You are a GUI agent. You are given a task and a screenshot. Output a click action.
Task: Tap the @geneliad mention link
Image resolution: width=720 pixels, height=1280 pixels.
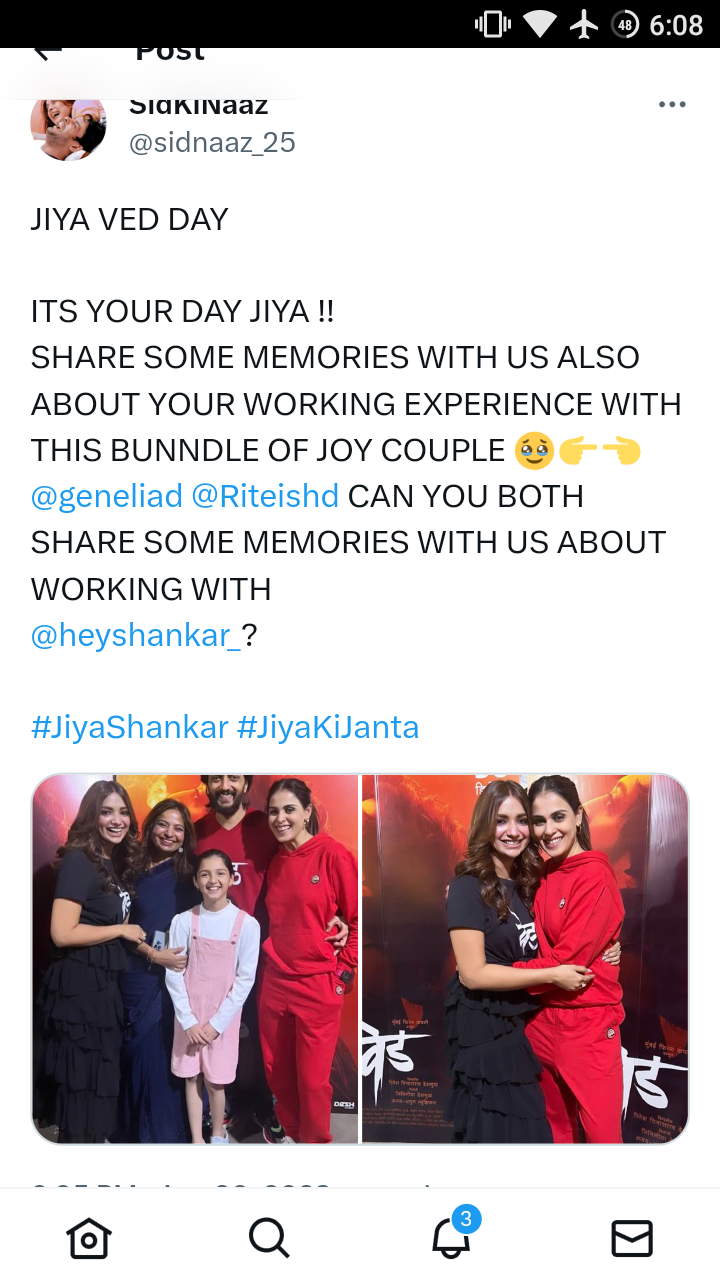(107, 496)
